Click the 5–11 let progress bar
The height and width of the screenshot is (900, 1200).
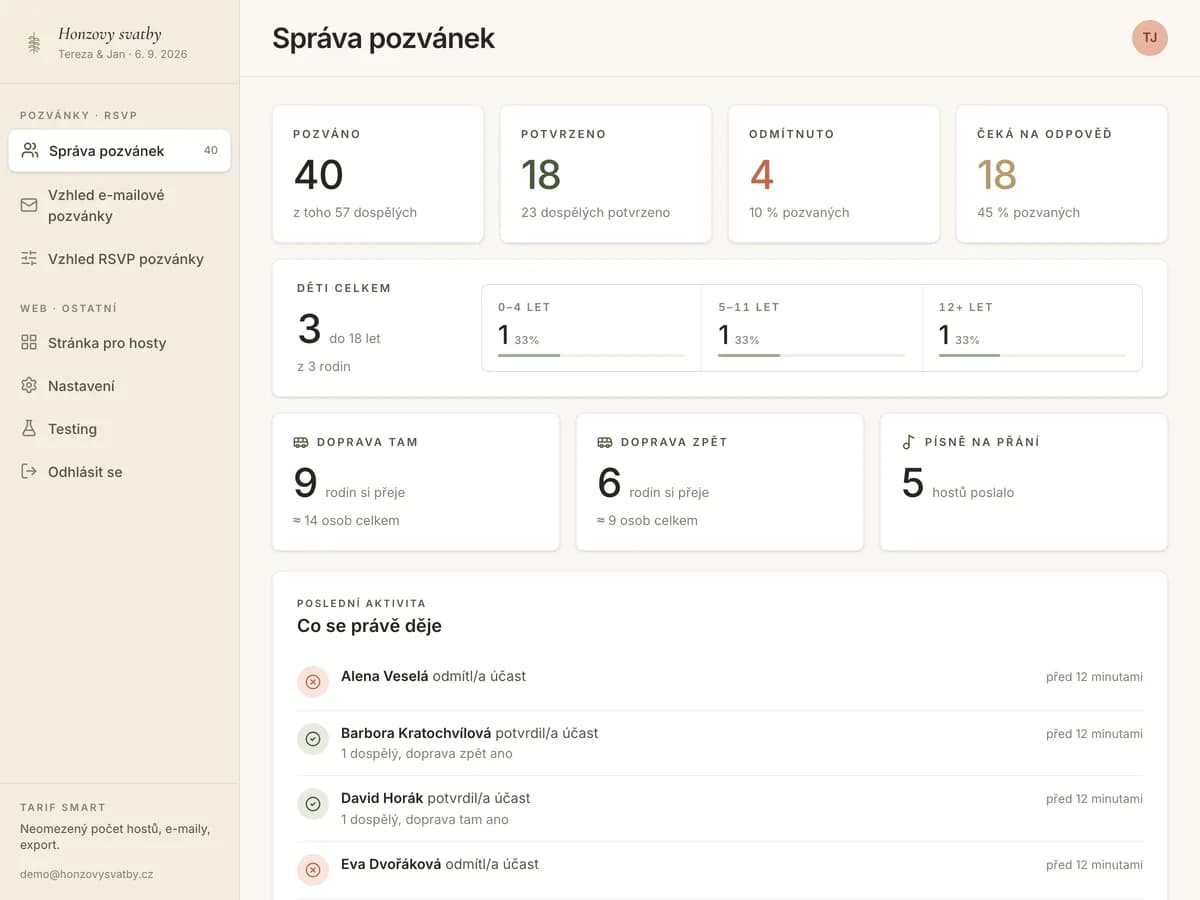pyautogui.click(x=811, y=355)
